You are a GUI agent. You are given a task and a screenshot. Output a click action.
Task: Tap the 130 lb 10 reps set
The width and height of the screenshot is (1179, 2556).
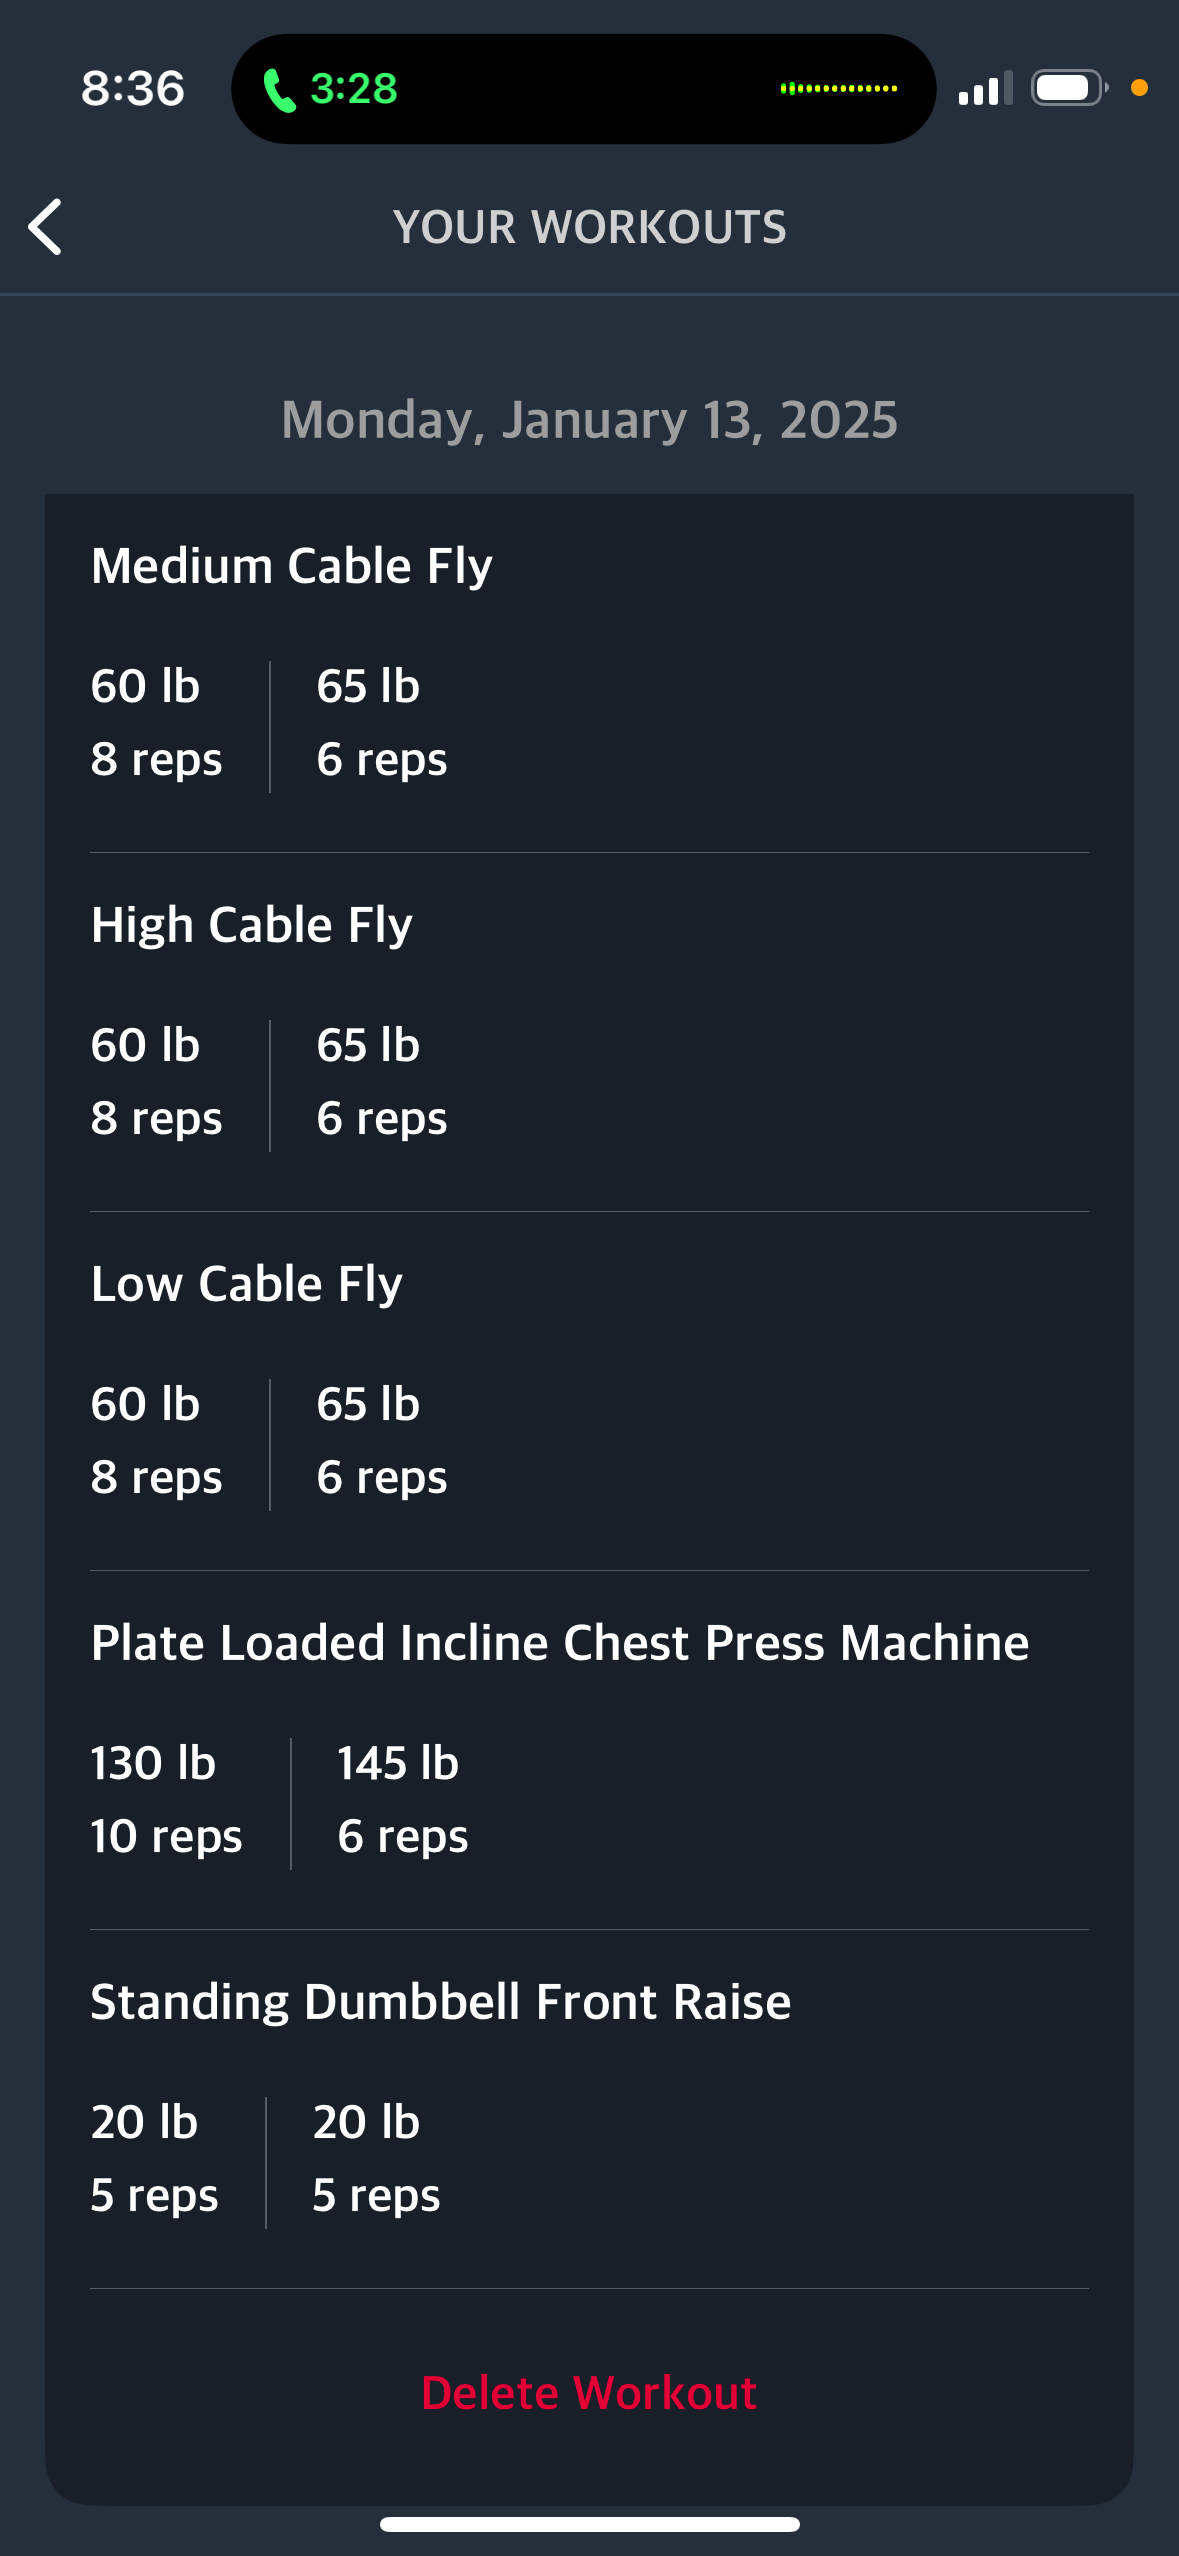pyautogui.click(x=166, y=1799)
